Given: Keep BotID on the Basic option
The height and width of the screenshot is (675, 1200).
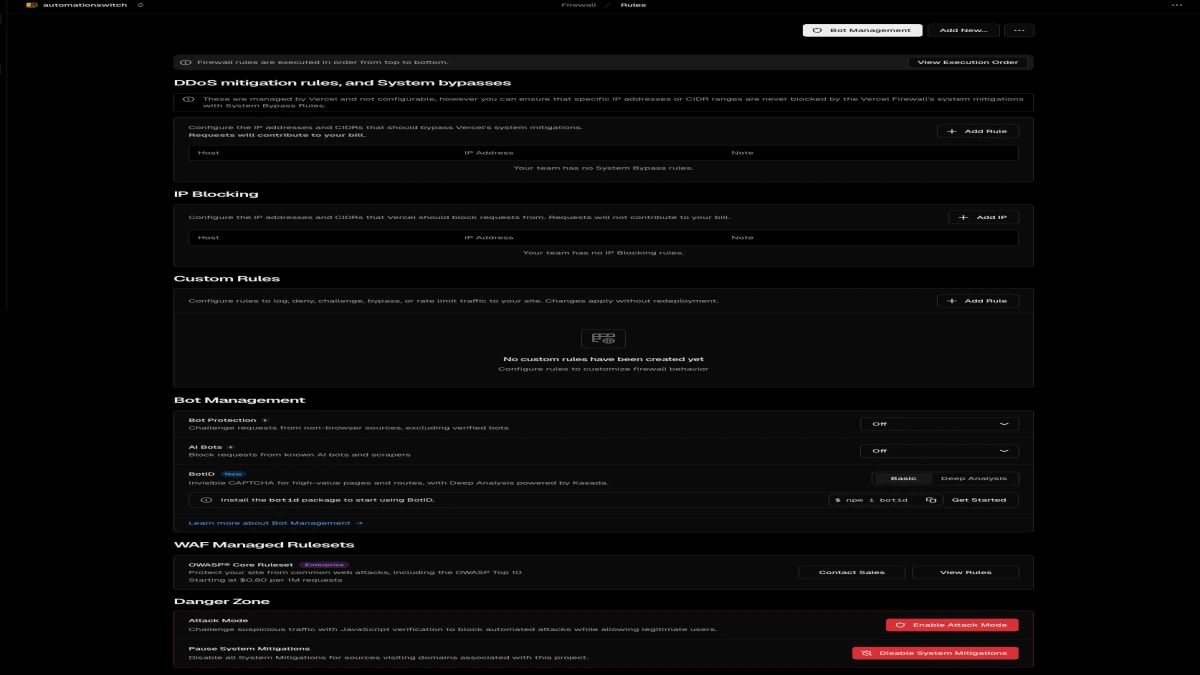Looking at the screenshot, I should pyautogui.click(x=905, y=478).
